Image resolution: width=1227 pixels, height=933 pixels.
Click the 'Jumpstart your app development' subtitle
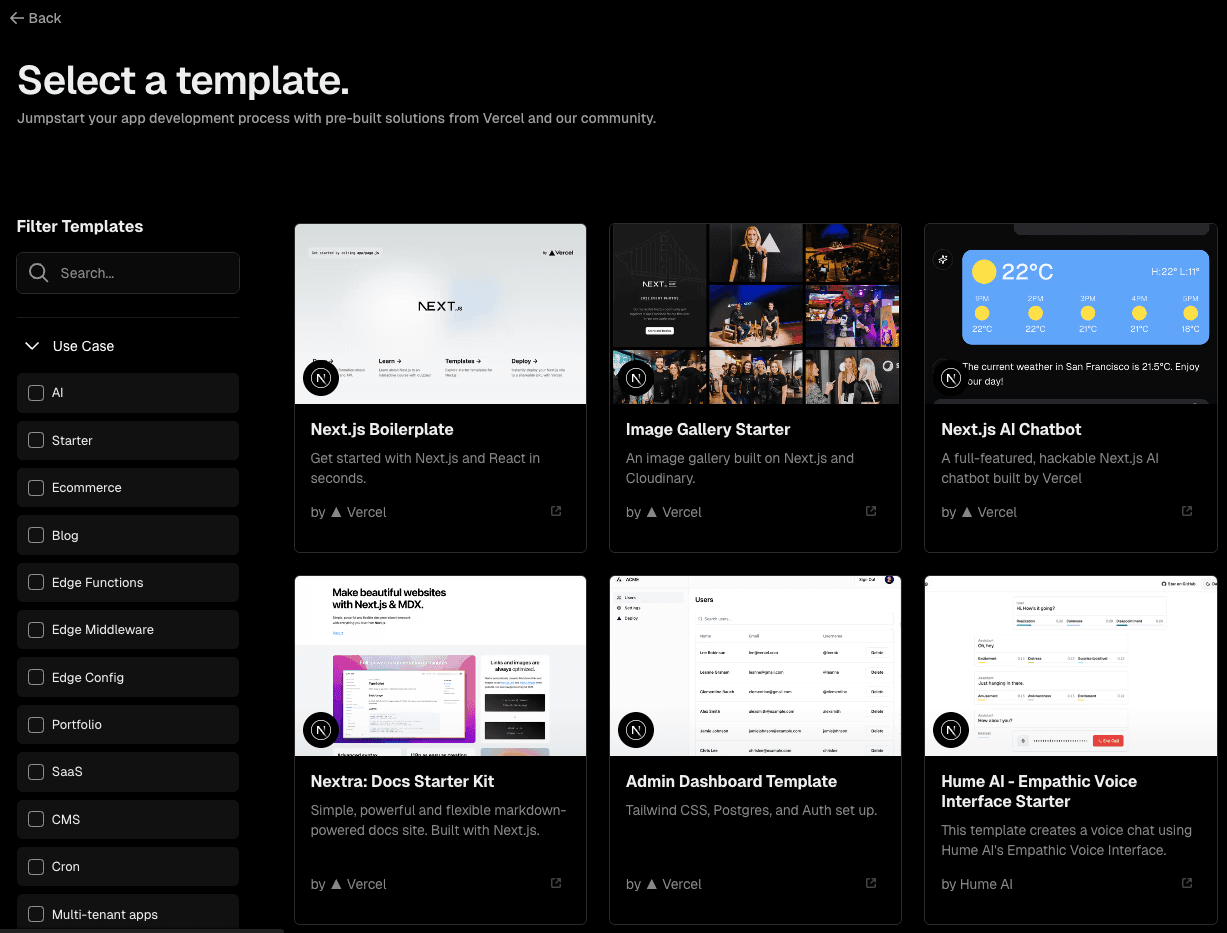(x=336, y=118)
